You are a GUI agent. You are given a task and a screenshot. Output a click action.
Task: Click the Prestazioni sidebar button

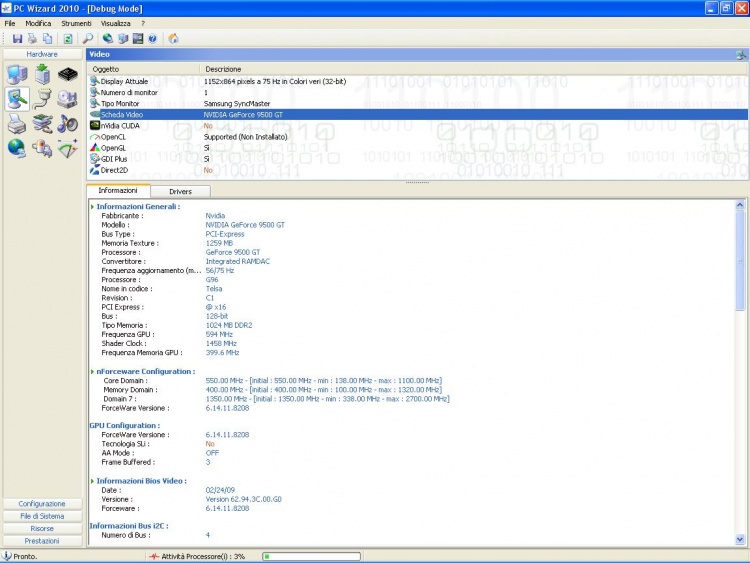[x=42, y=540]
